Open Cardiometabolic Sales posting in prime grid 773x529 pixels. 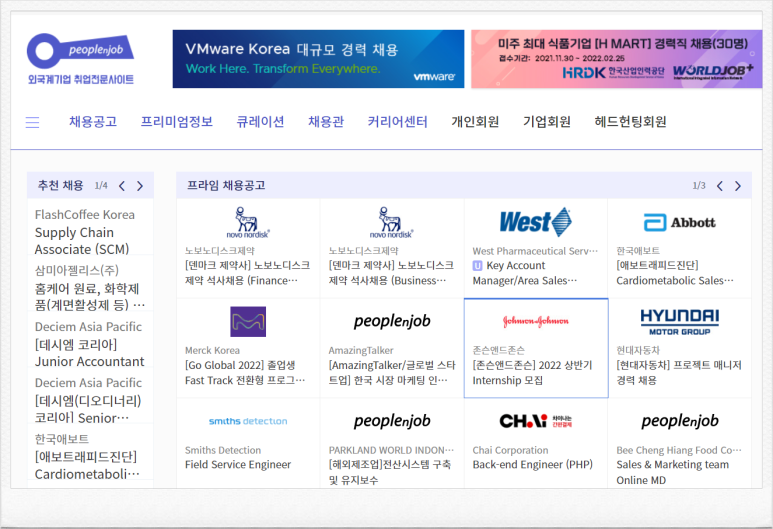pos(675,273)
